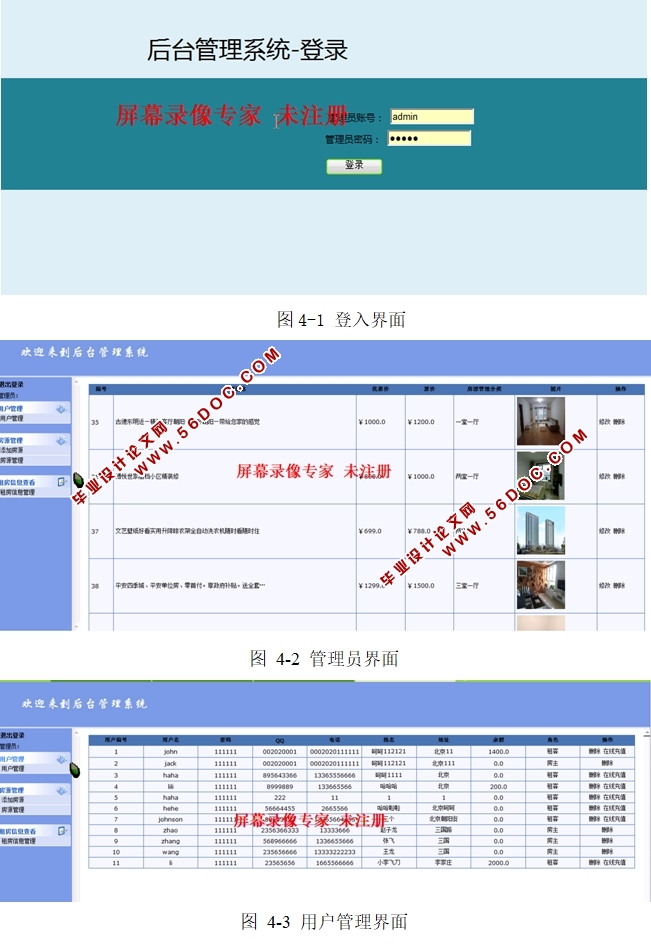The width and height of the screenshot is (651, 949).
Task: Open the room photo thumbnail for listing 35
Action: click(x=540, y=421)
